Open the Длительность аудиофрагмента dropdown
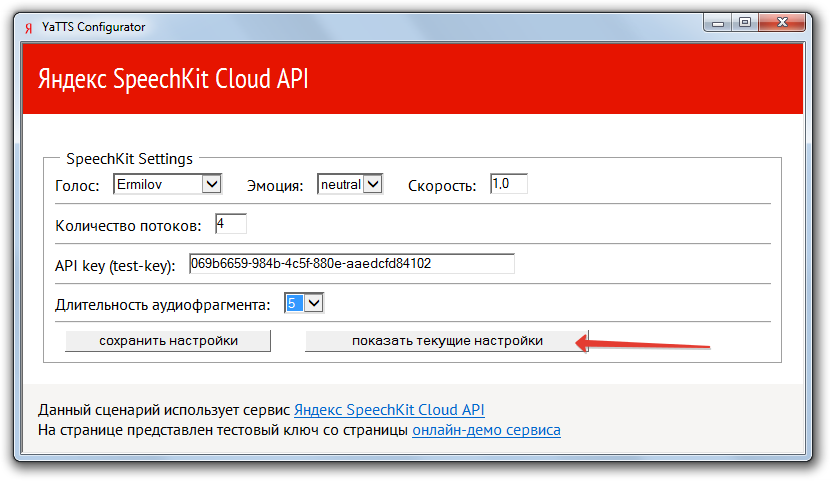The height and width of the screenshot is (481, 831). pos(304,303)
